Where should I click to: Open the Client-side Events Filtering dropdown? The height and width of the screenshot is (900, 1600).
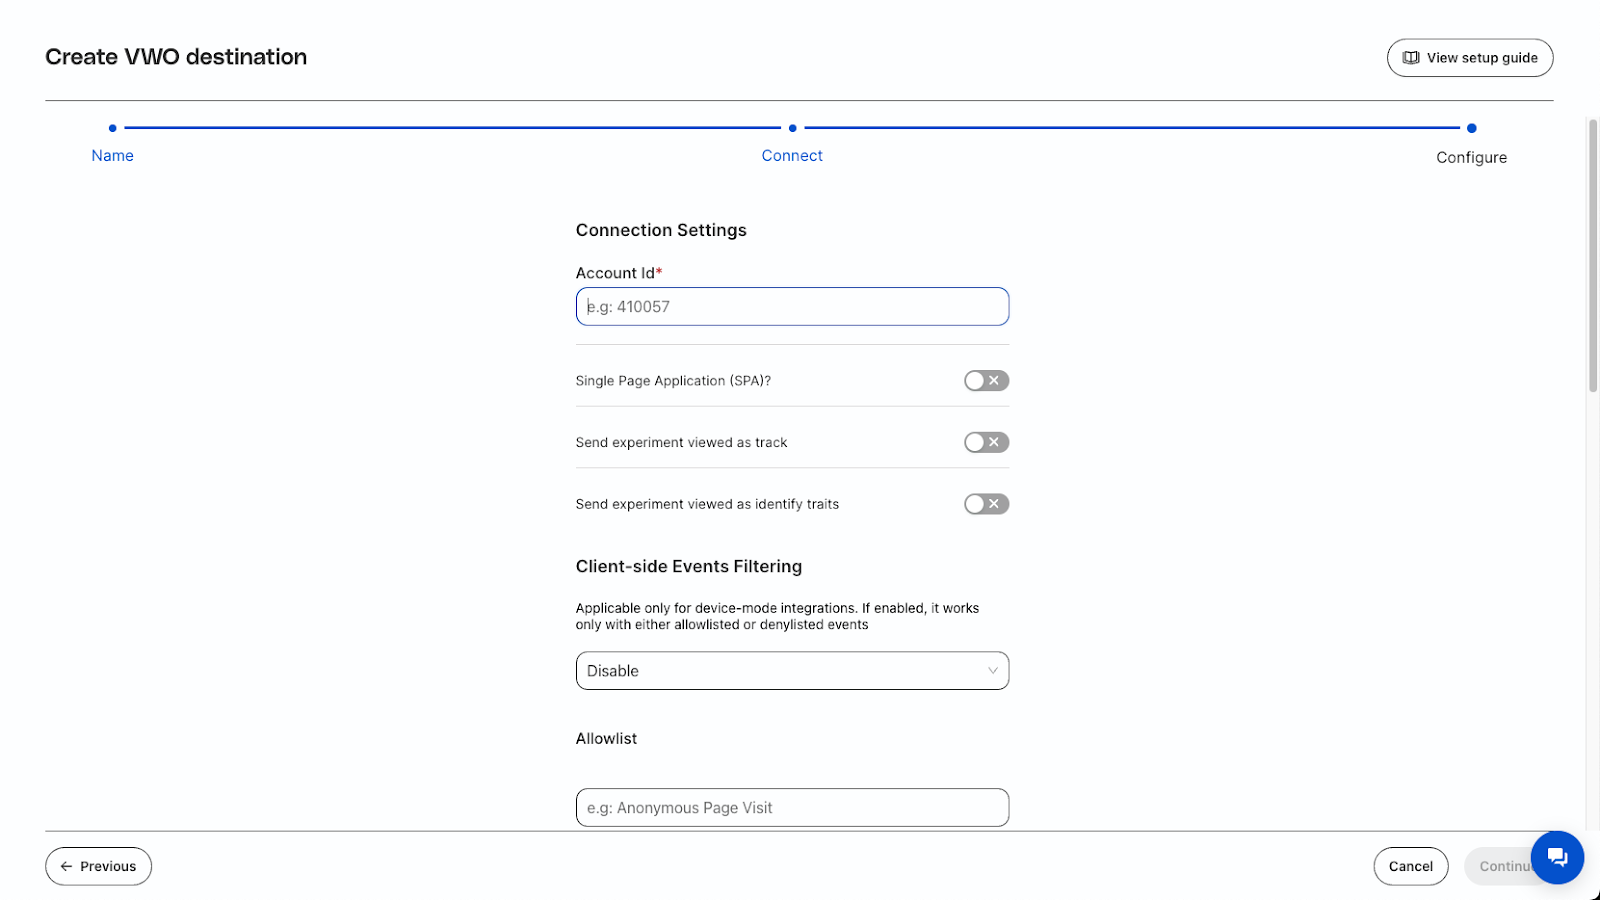[x=792, y=671]
